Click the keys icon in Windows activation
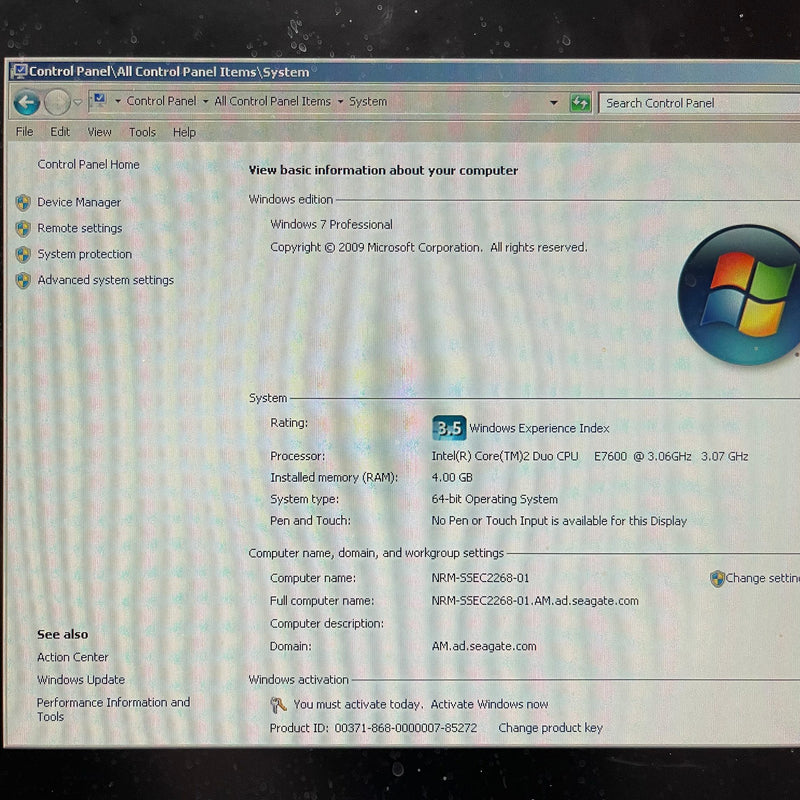800x800 pixels. tap(278, 705)
